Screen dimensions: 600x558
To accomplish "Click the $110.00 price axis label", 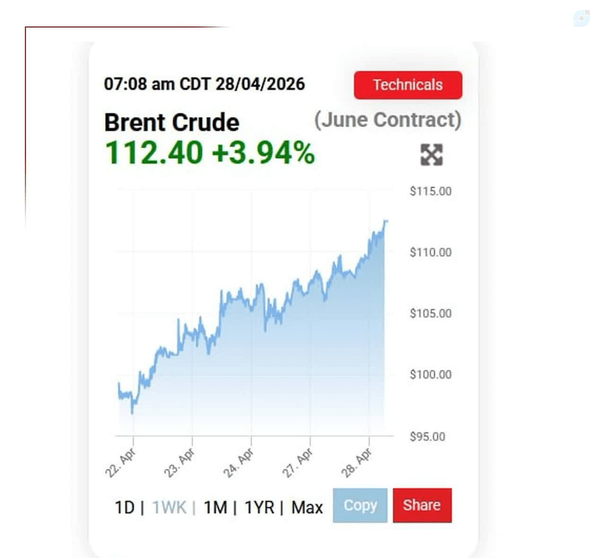I will pos(430,252).
